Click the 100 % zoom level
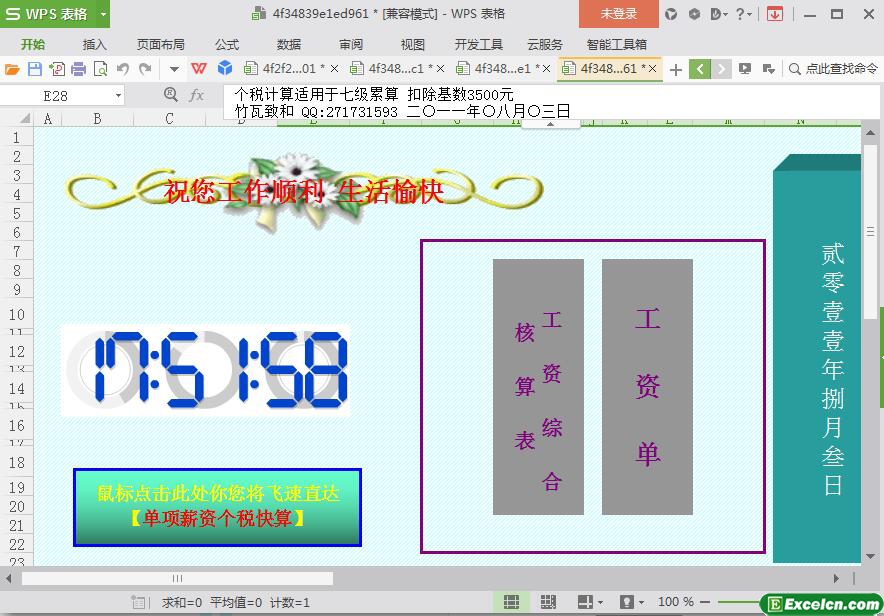884x616 pixels. pos(675,602)
